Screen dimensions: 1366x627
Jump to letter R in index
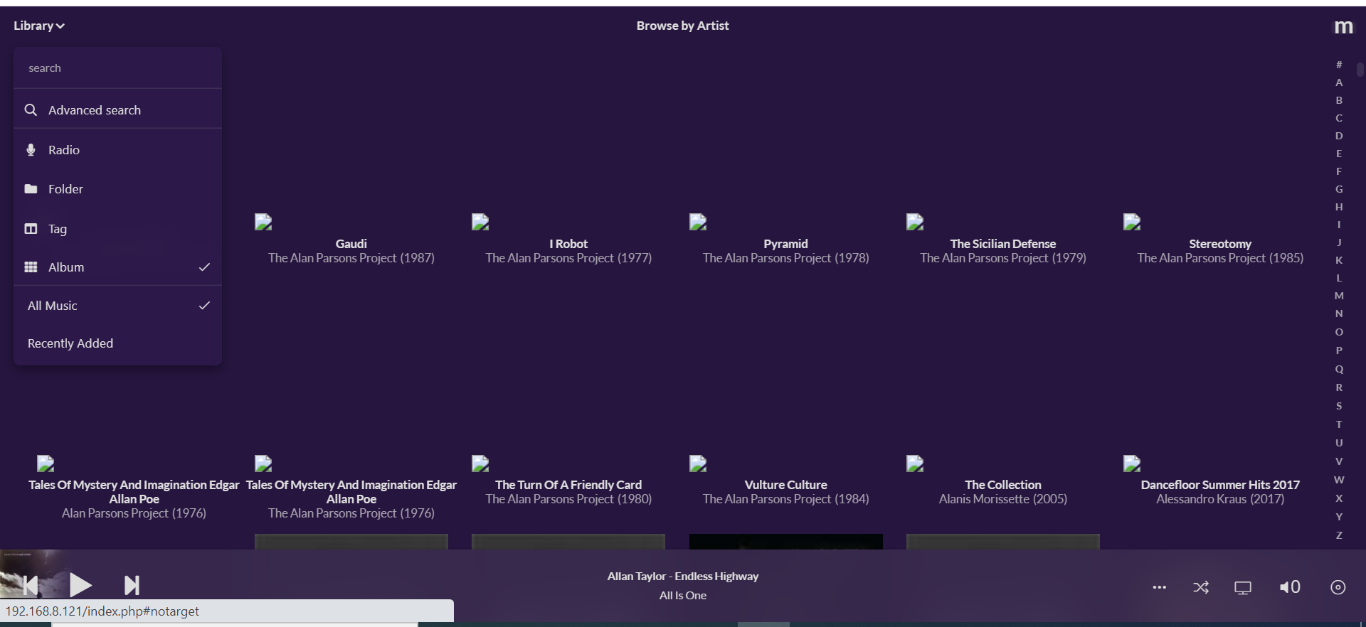(1339, 388)
